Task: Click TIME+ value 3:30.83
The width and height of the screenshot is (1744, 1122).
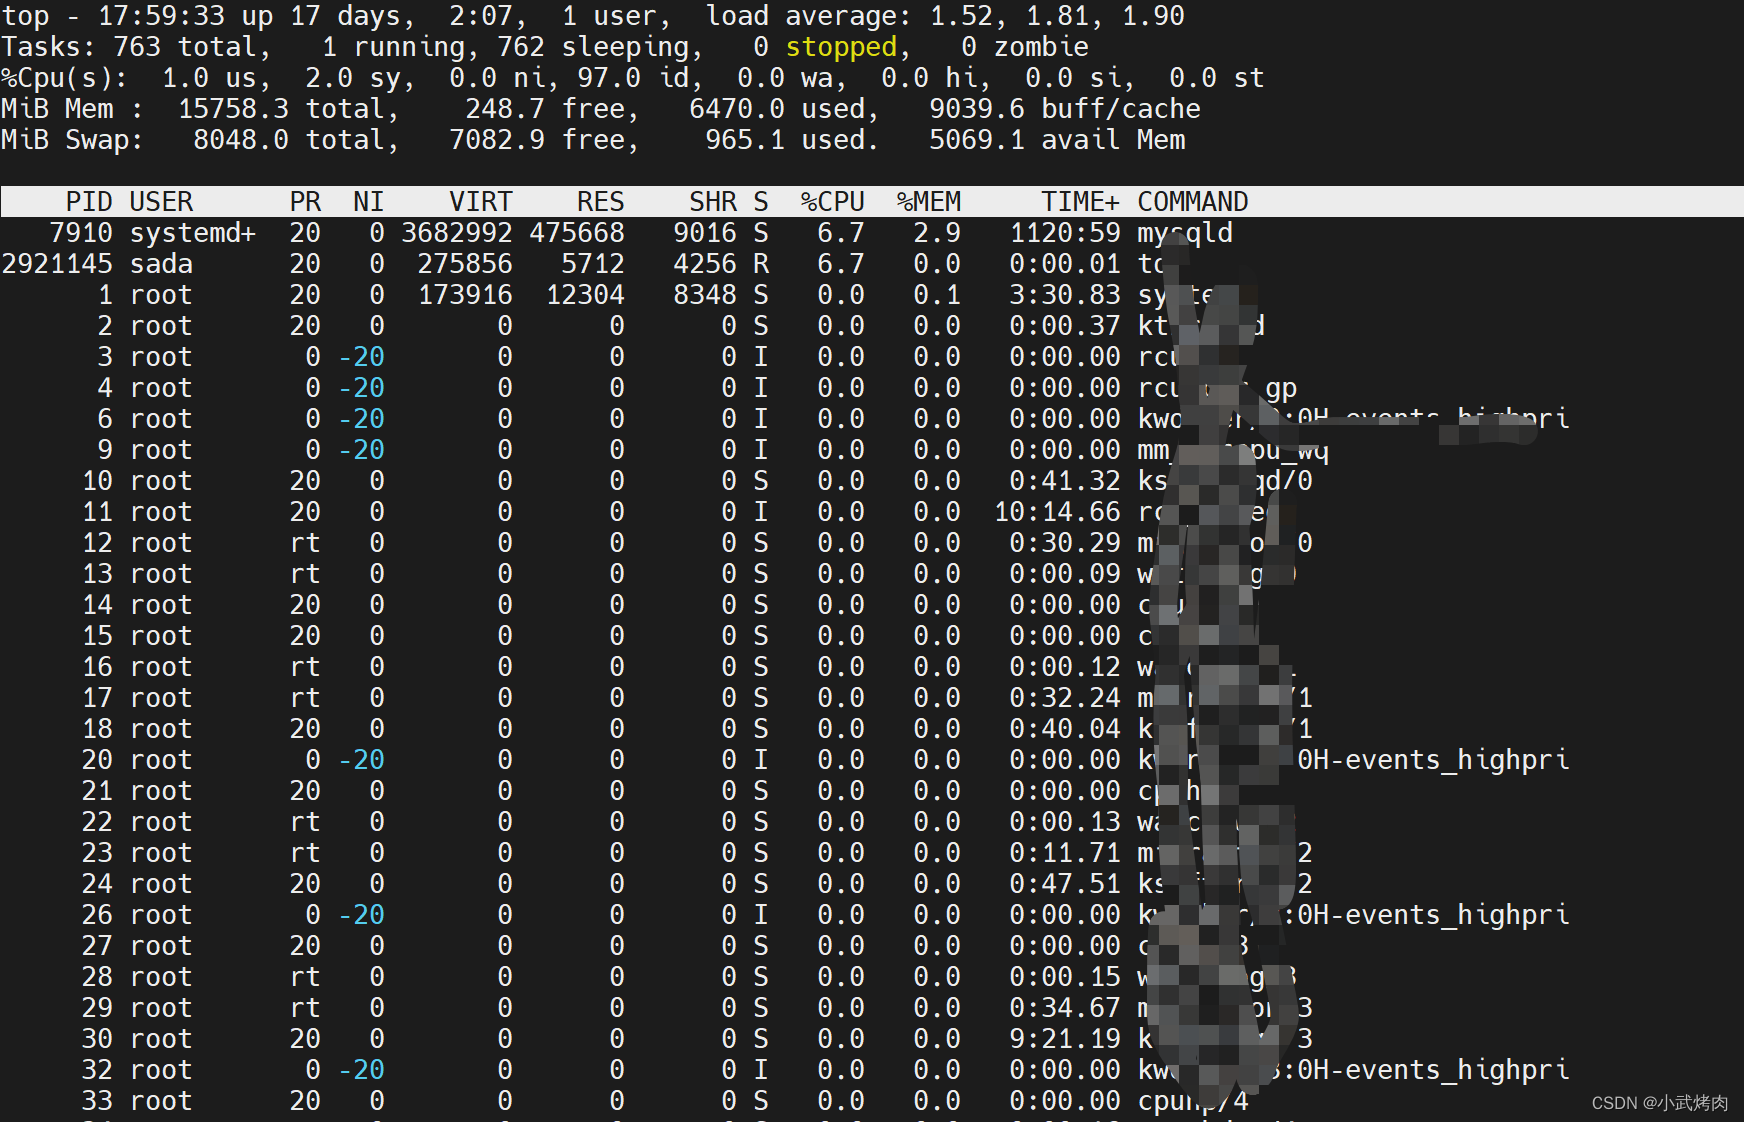Action: 1065,295
